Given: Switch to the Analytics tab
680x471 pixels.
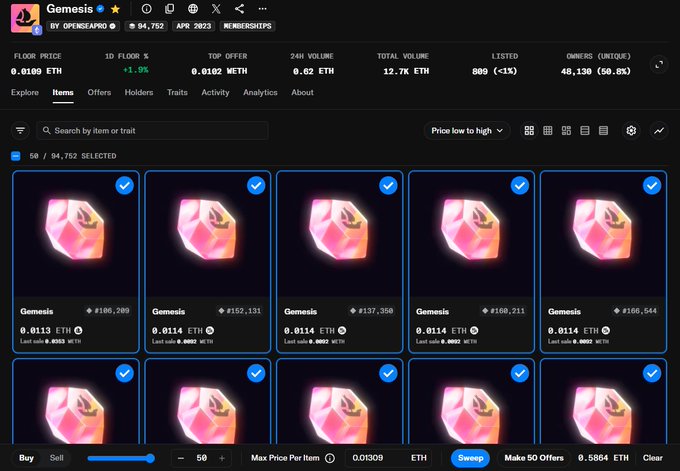Looking at the screenshot, I should click(x=260, y=92).
